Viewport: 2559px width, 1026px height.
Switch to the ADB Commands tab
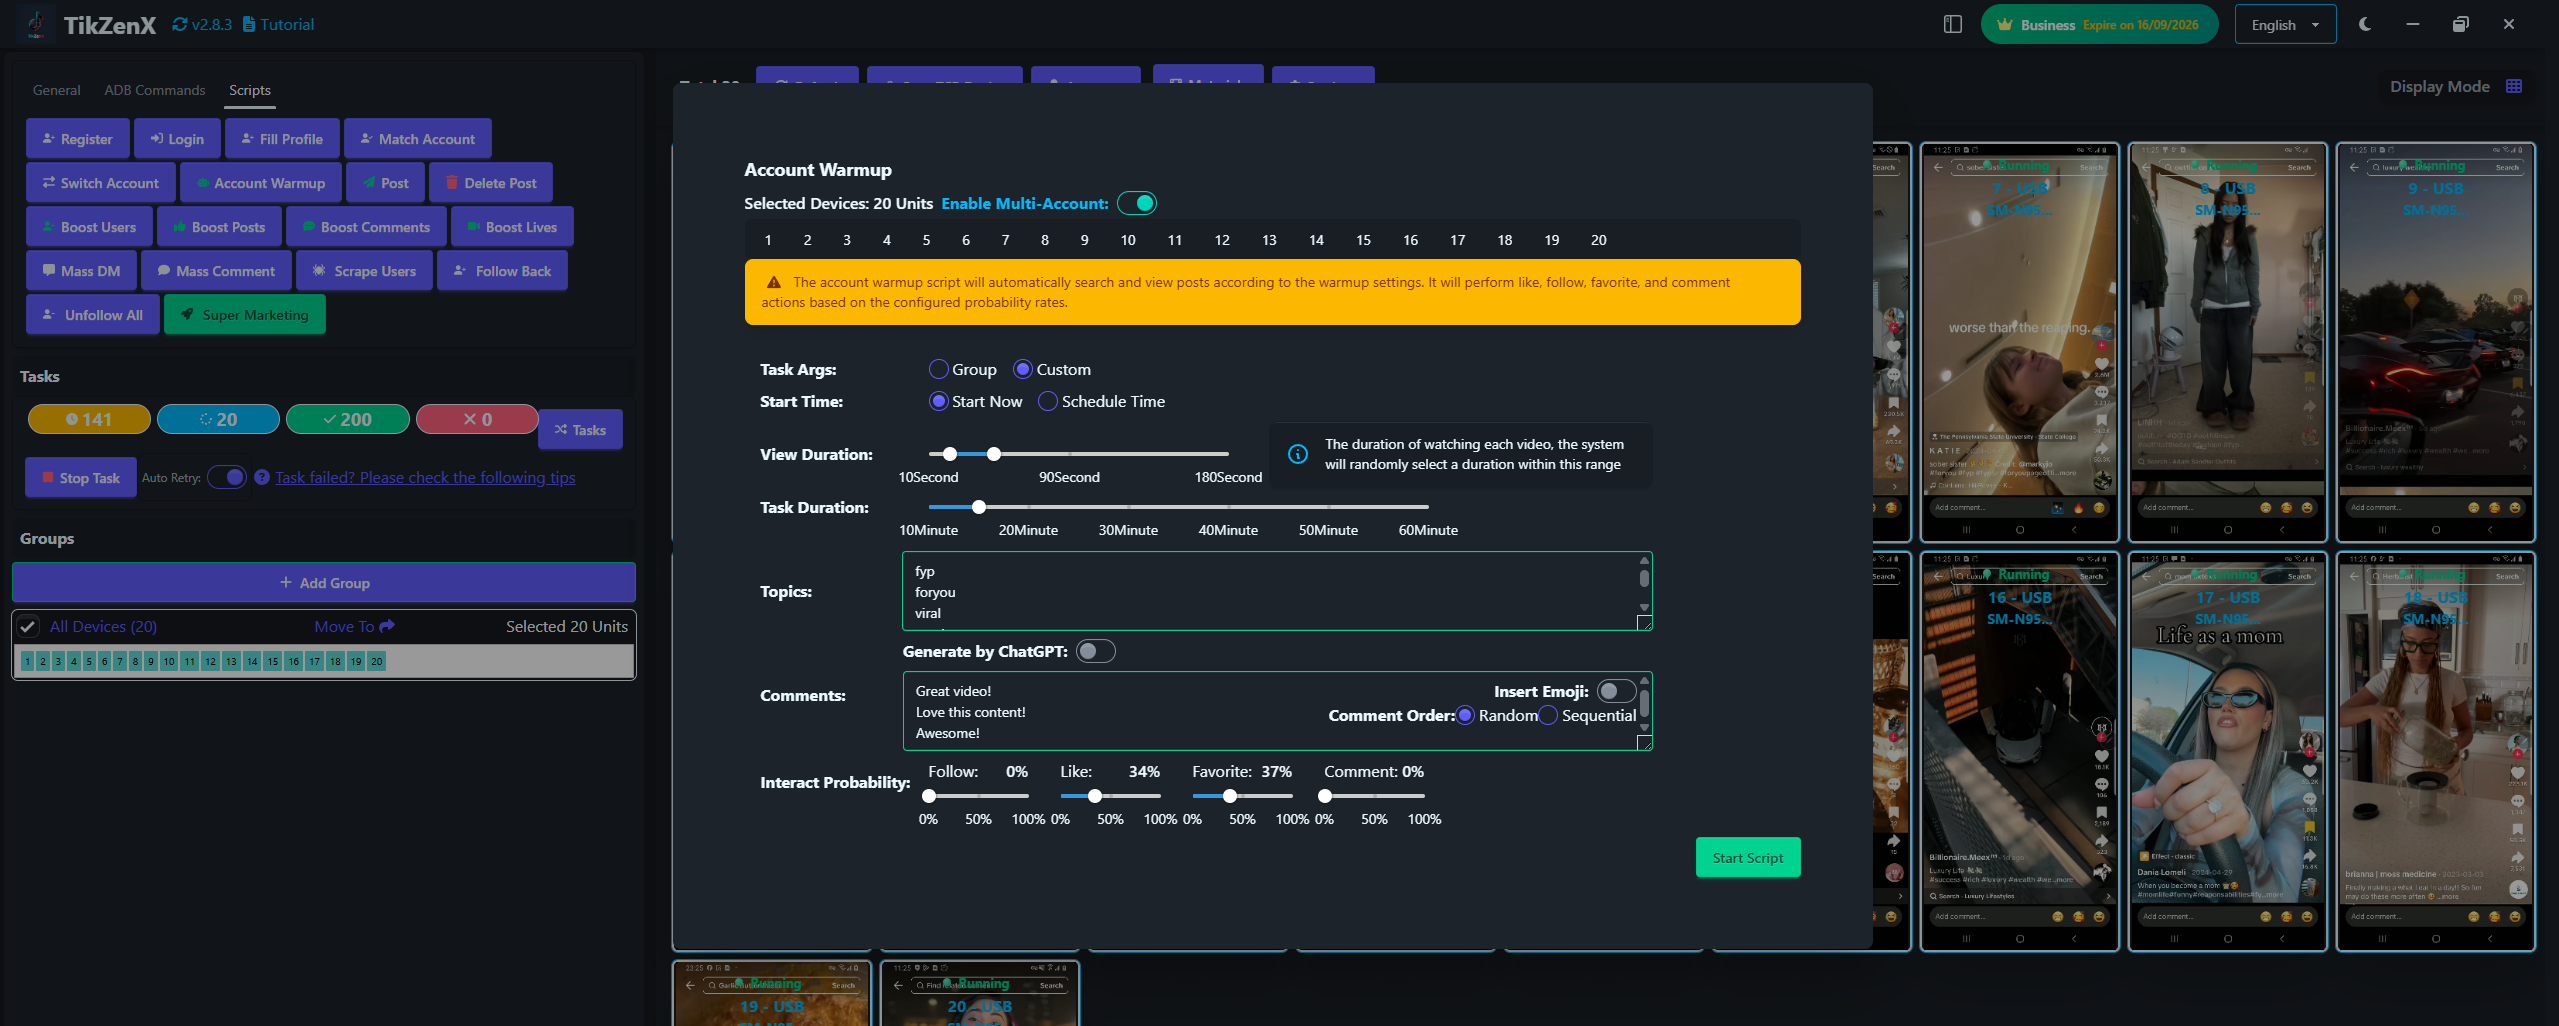[154, 90]
